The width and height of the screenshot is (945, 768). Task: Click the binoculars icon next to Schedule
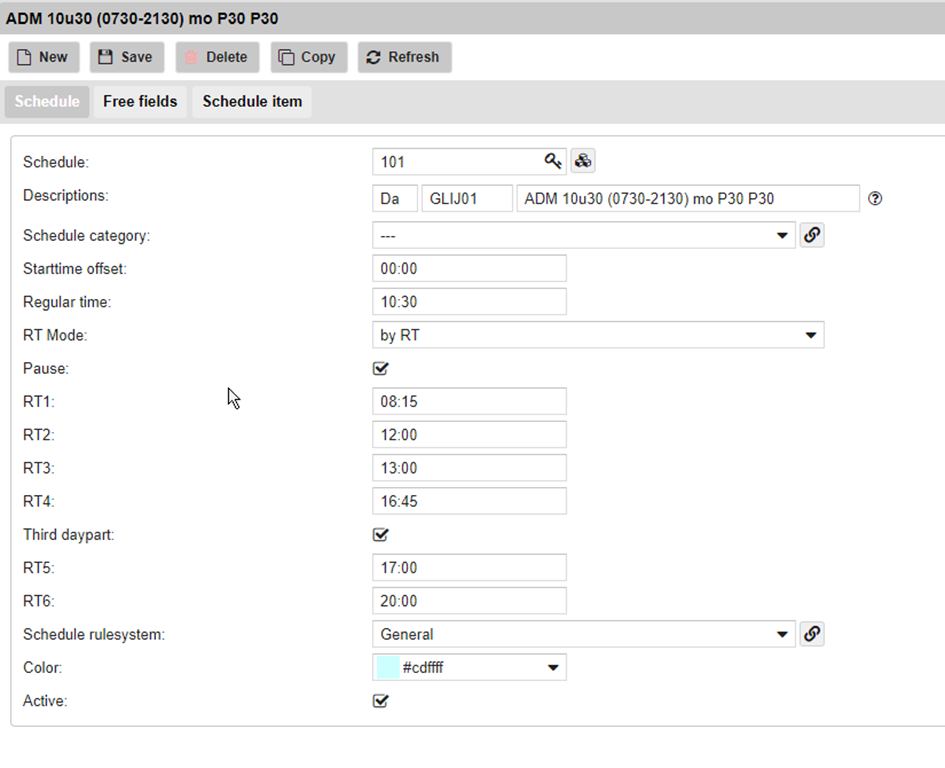coord(583,161)
